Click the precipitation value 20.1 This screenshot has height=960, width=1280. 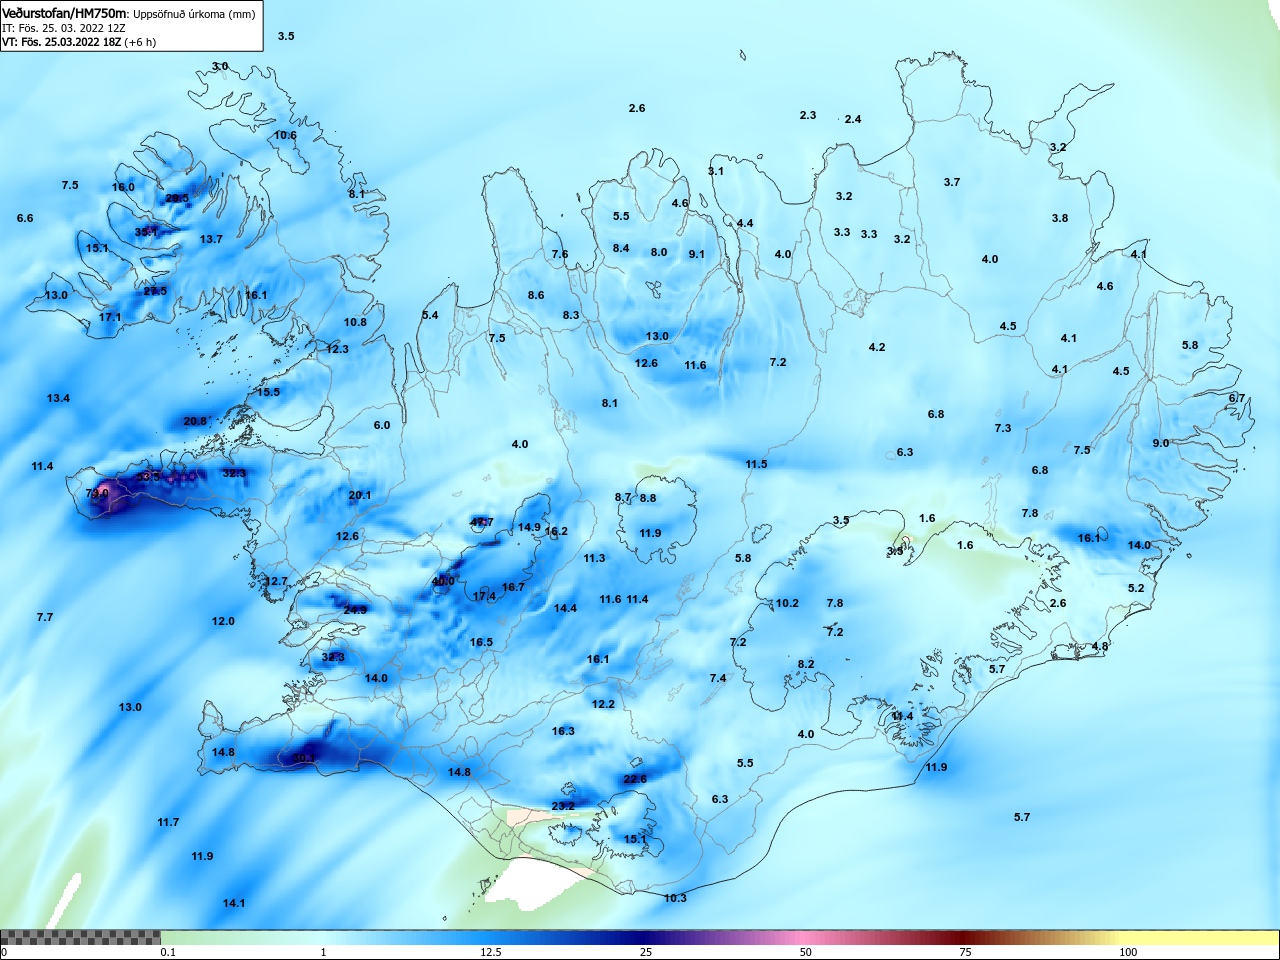tap(360, 496)
